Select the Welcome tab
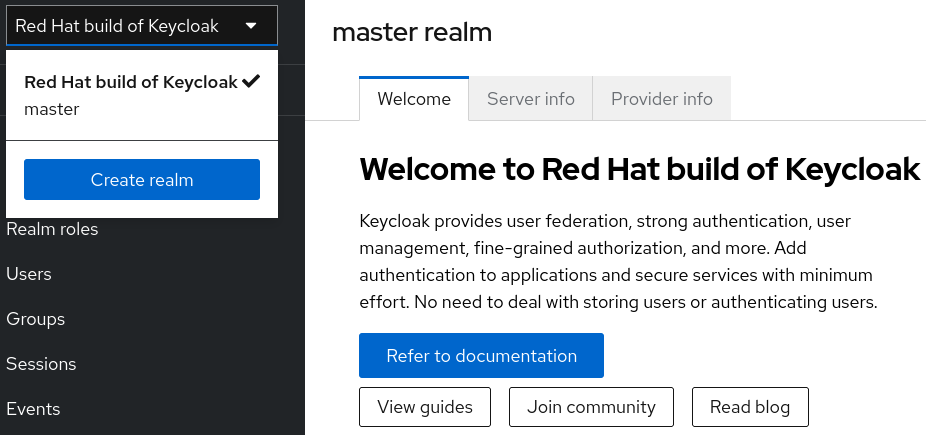The width and height of the screenshot is (926, 435). 413,99
